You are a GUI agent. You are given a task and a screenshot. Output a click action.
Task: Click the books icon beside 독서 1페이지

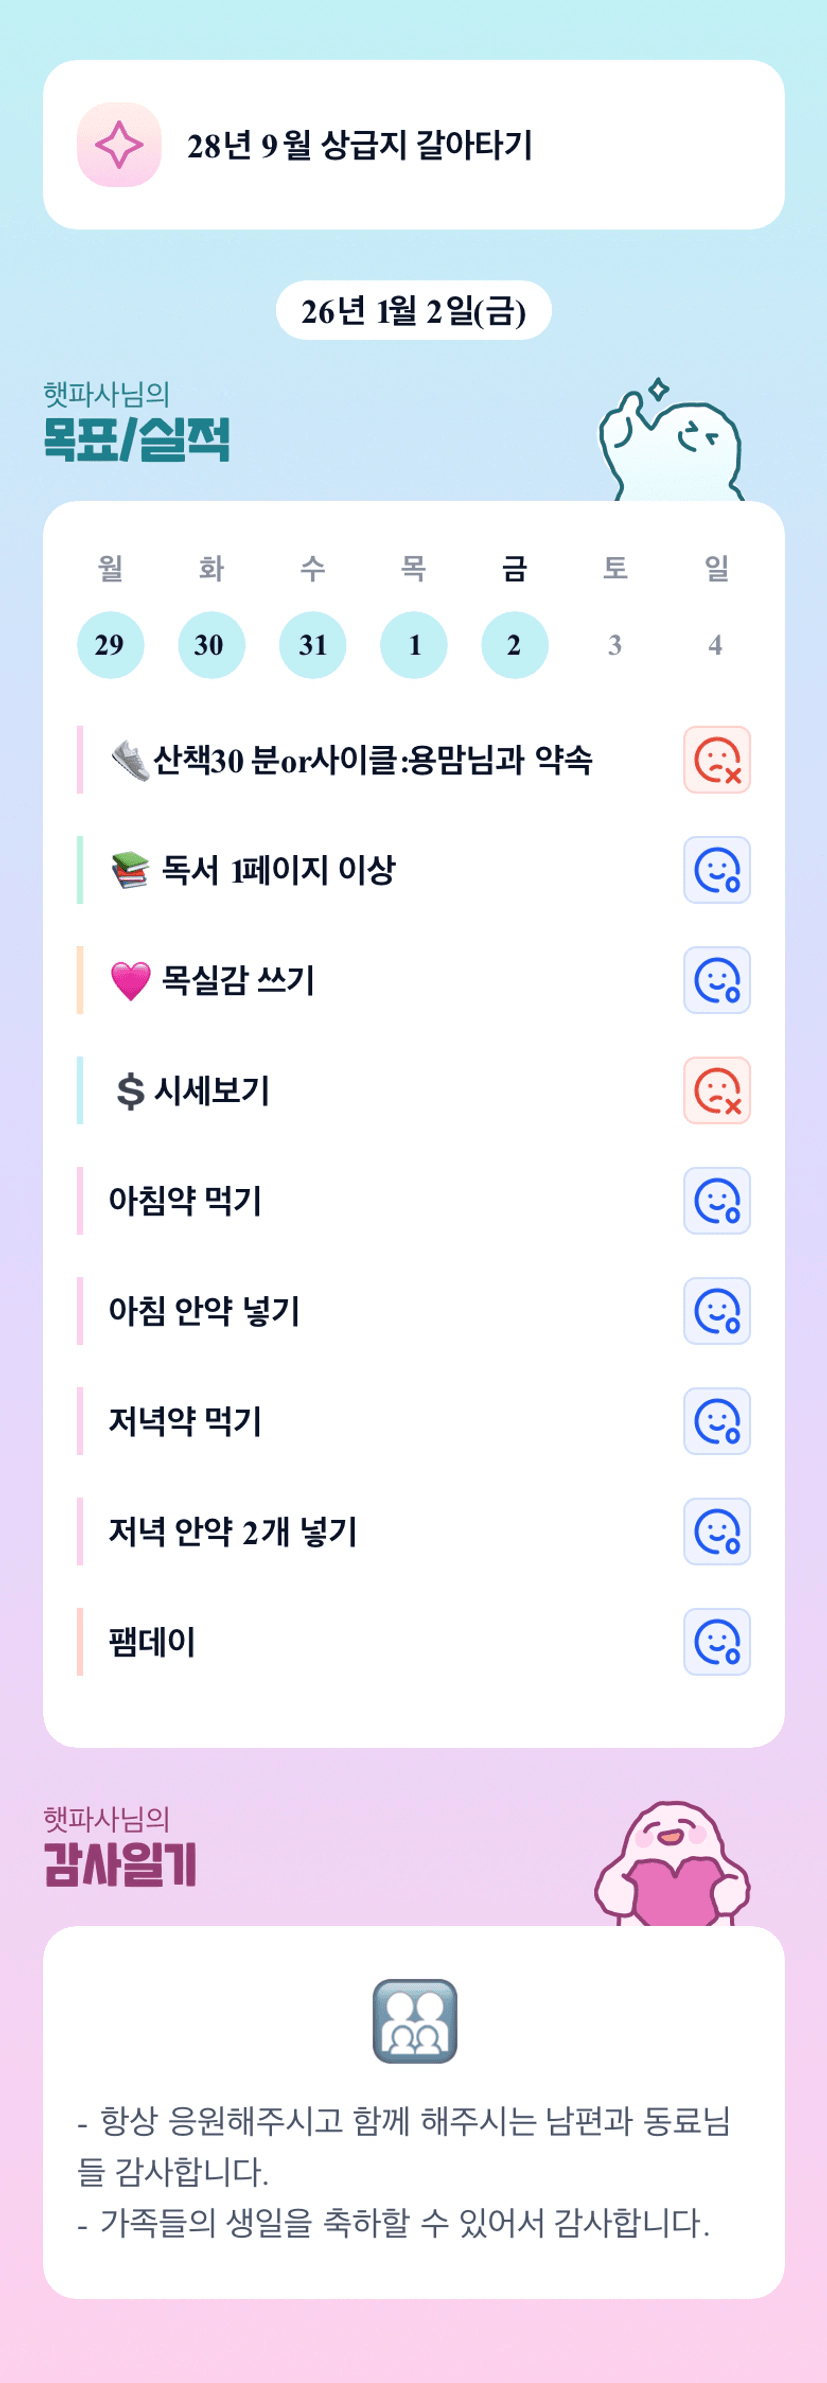pos(130,870)
